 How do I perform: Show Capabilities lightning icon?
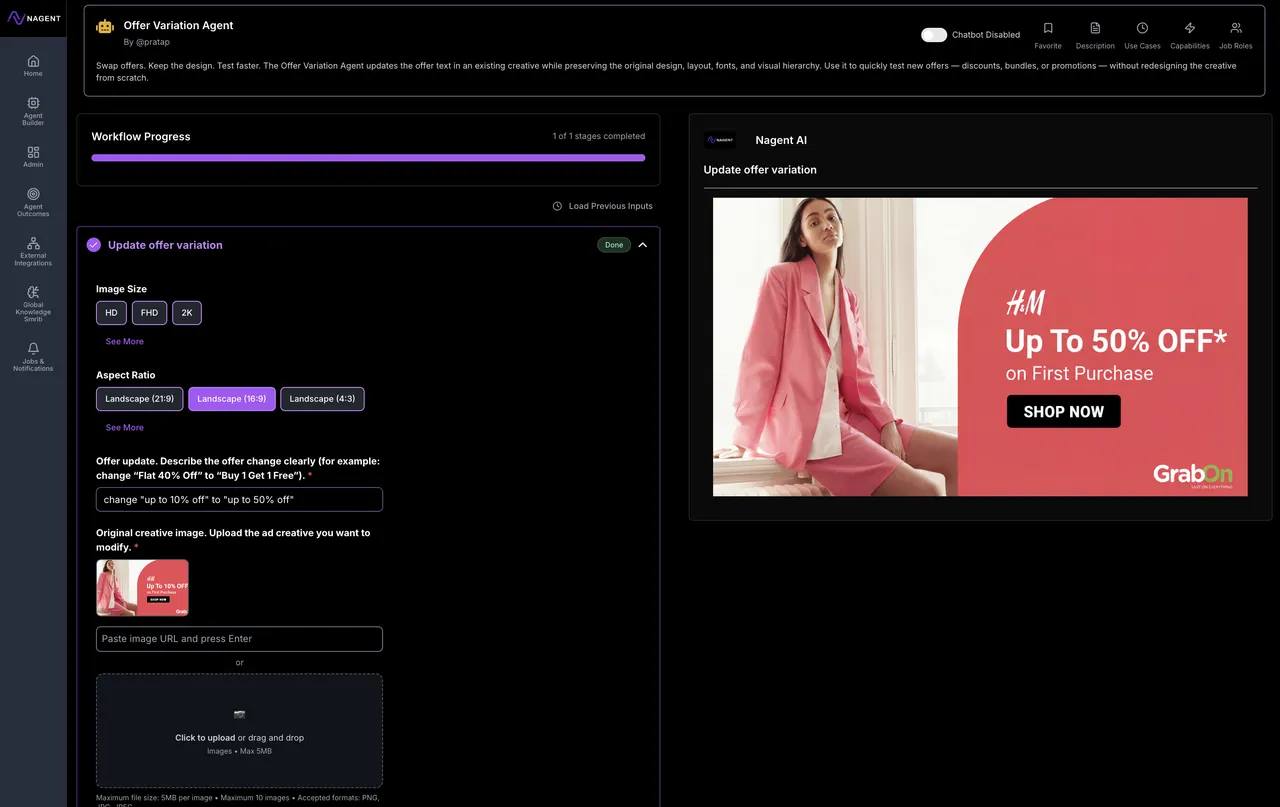click(x=1189, y=28)
